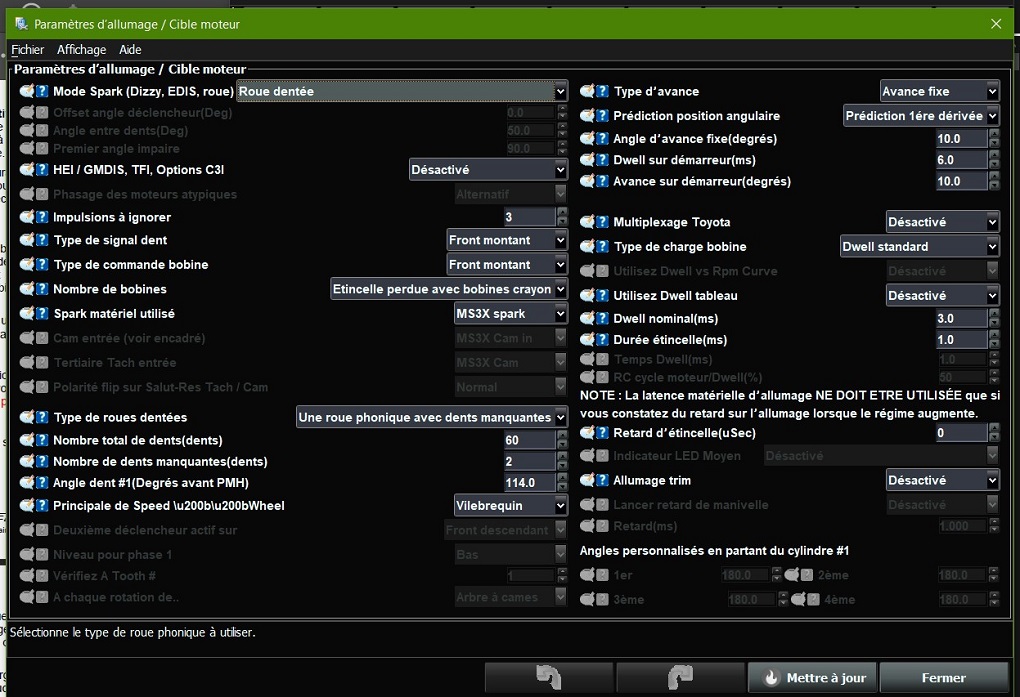
Task: Open help for Dwell nominal(ms)
Action: click(x=603, y=318)
